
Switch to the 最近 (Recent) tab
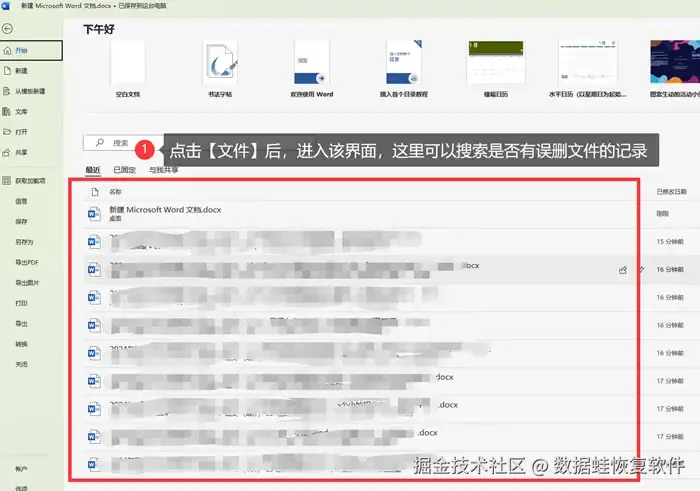[93, 170]
